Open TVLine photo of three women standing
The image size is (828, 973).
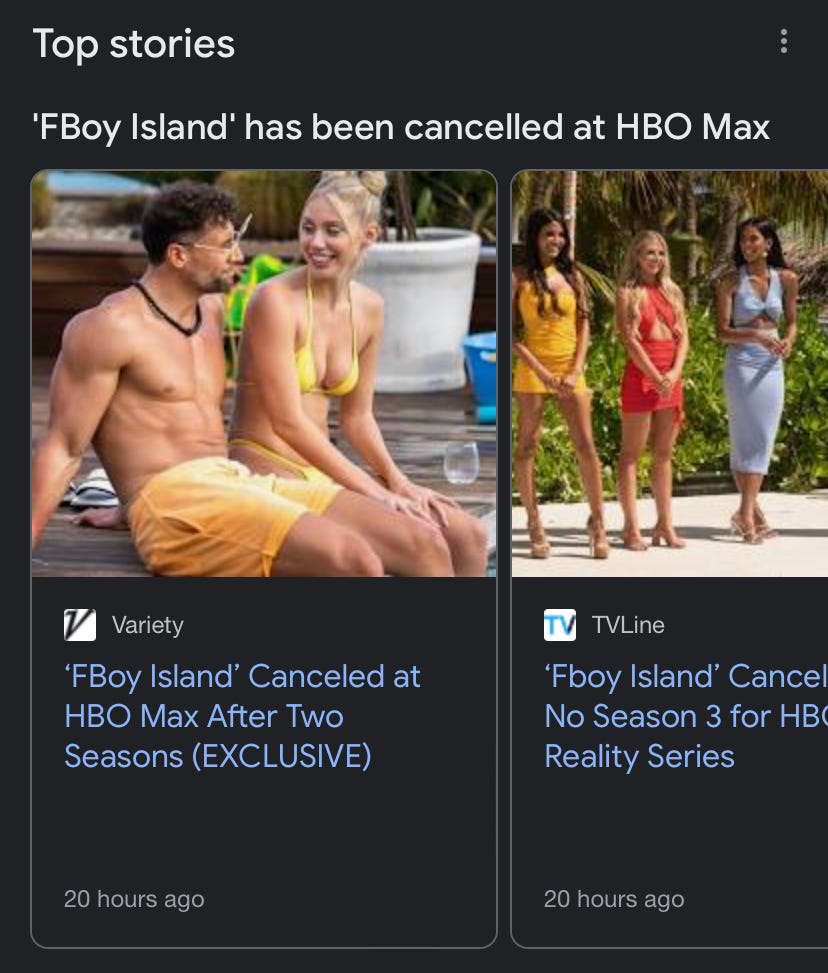(670, 374)
